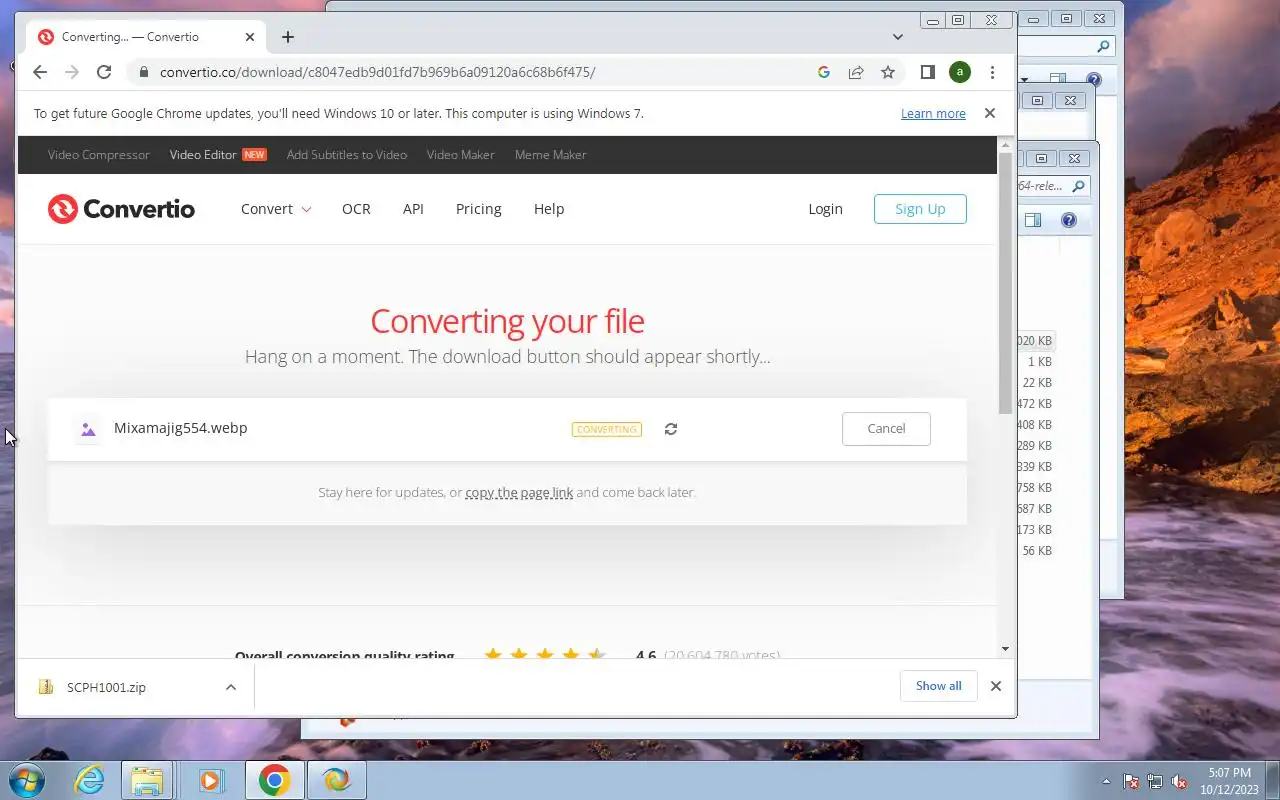
Task: Open the Windows Start menu
Action: click(25, 780)
